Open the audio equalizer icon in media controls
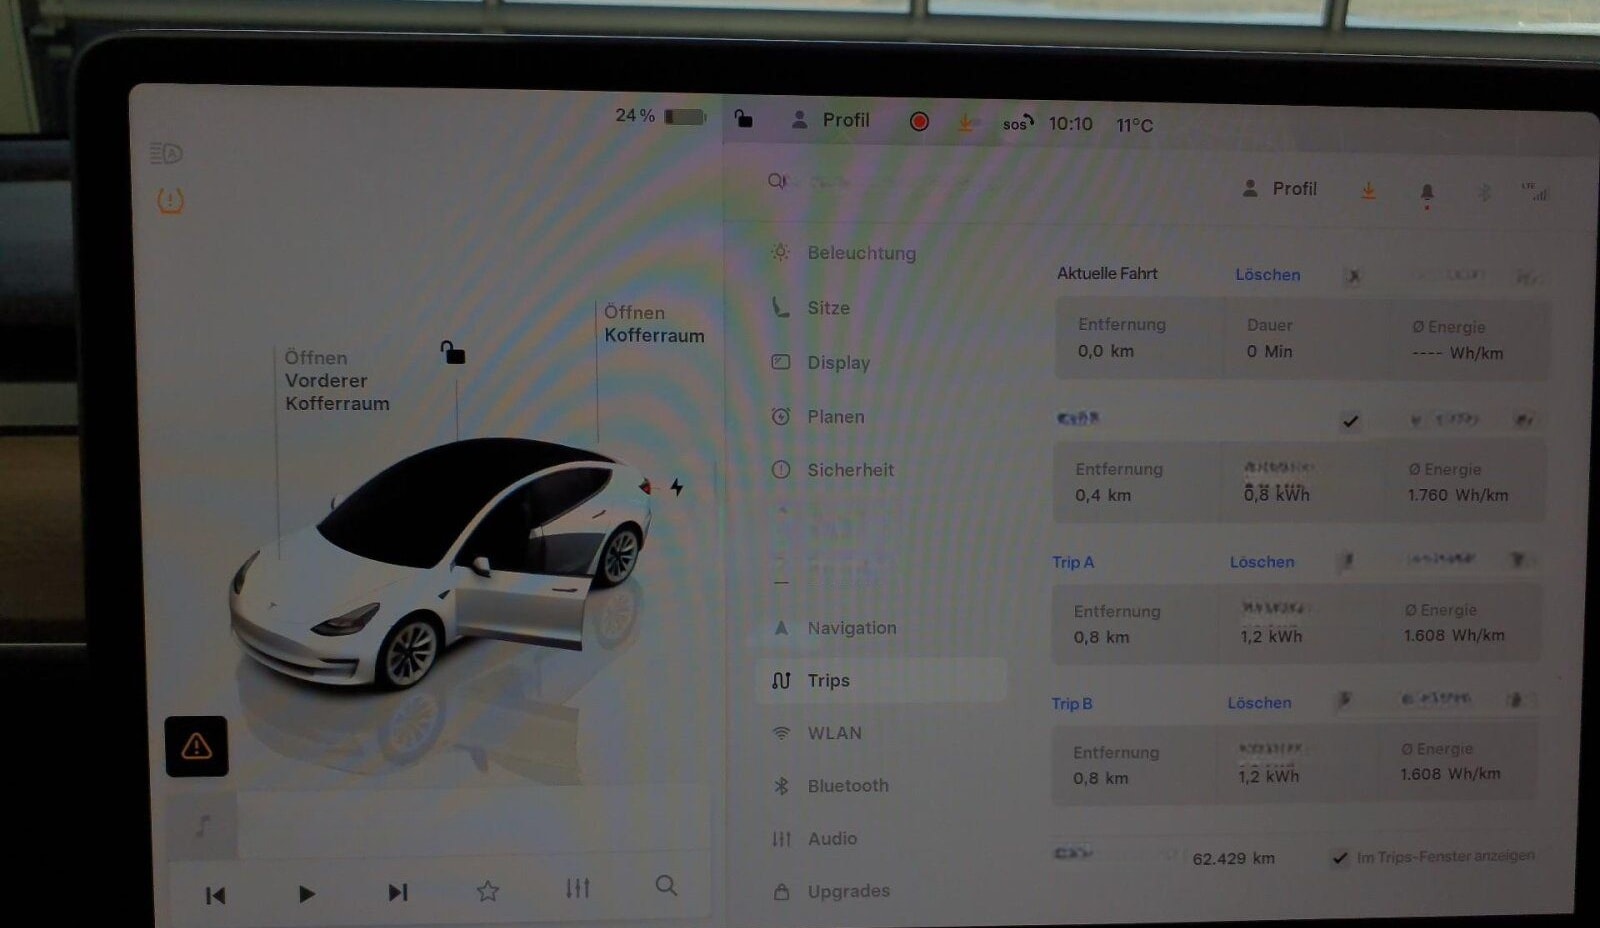Viewport: 1600px width, 928px height. pyautogui.click(x=577, y=886)
